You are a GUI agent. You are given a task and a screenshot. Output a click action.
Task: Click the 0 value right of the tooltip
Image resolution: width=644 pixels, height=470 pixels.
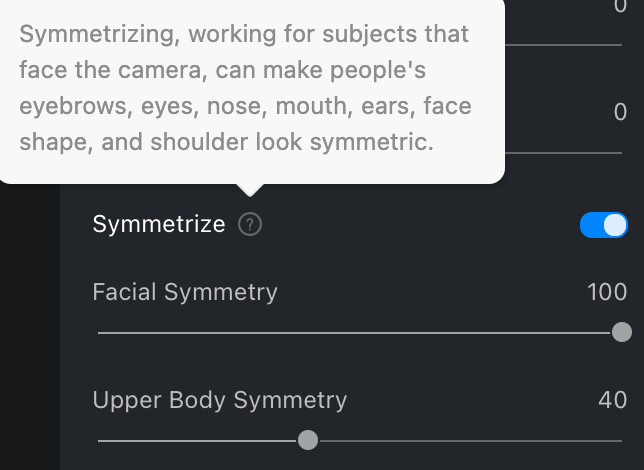pyautogui.click(x=620, y=112)
